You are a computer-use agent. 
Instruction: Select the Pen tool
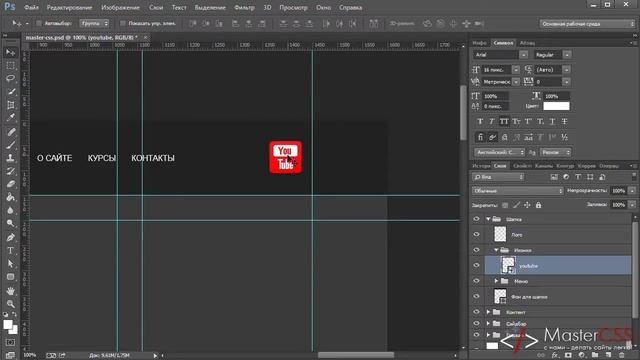(x=11, y=237)
